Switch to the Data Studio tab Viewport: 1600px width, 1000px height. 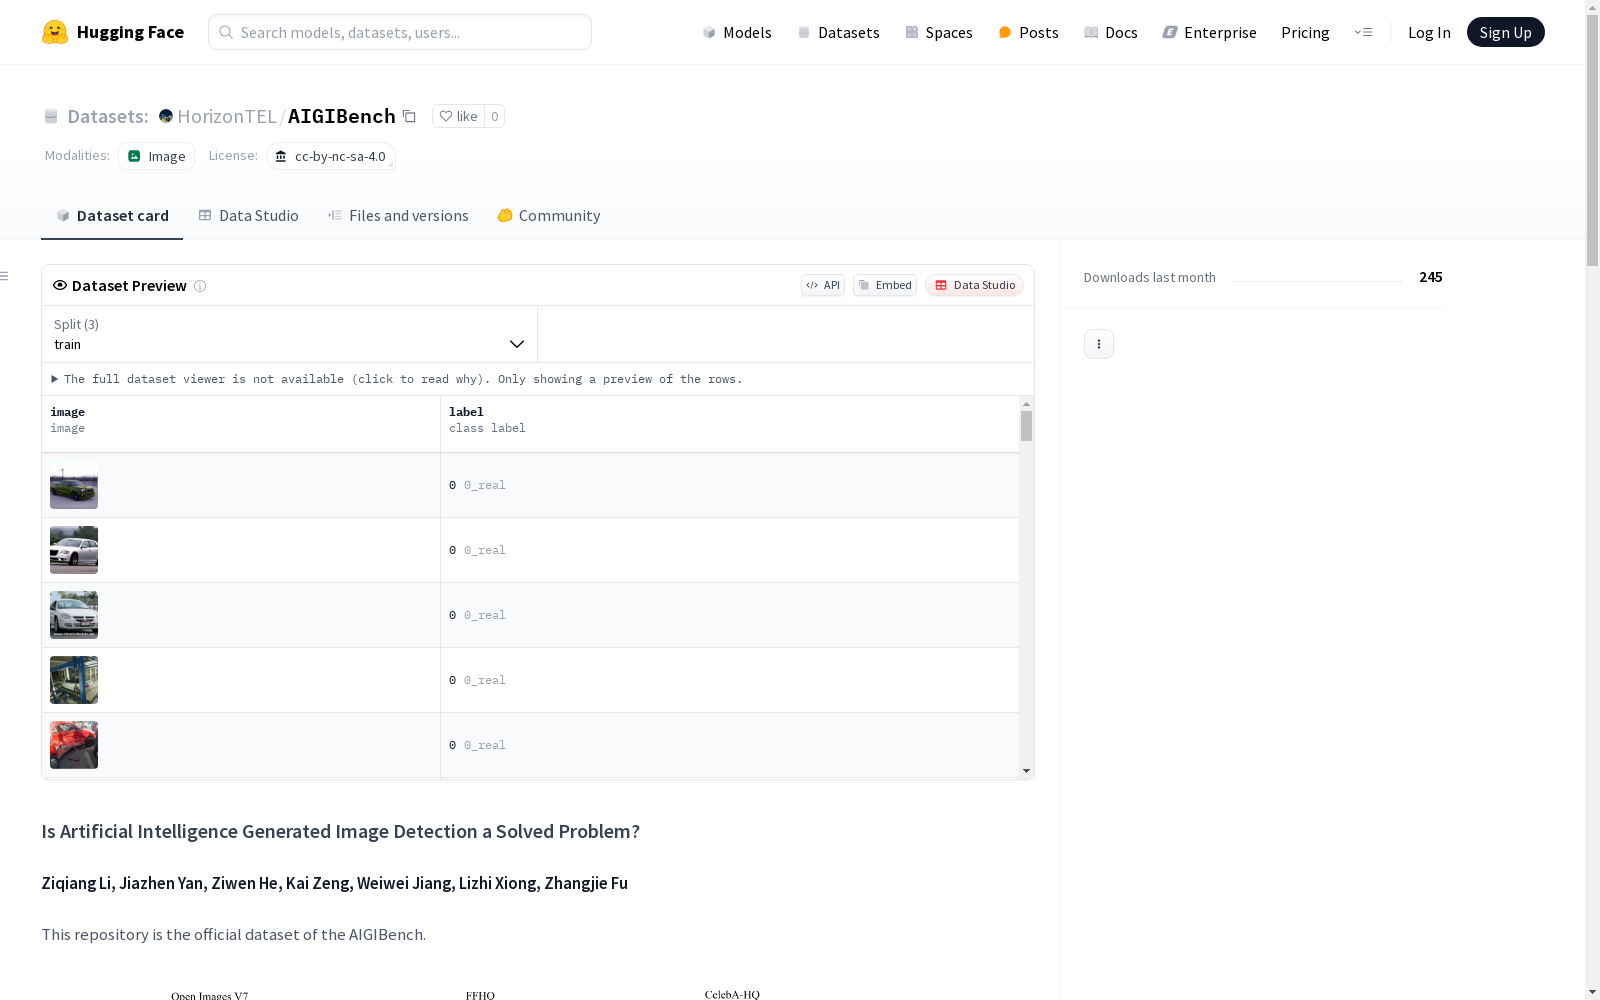(x=248, y=216)
